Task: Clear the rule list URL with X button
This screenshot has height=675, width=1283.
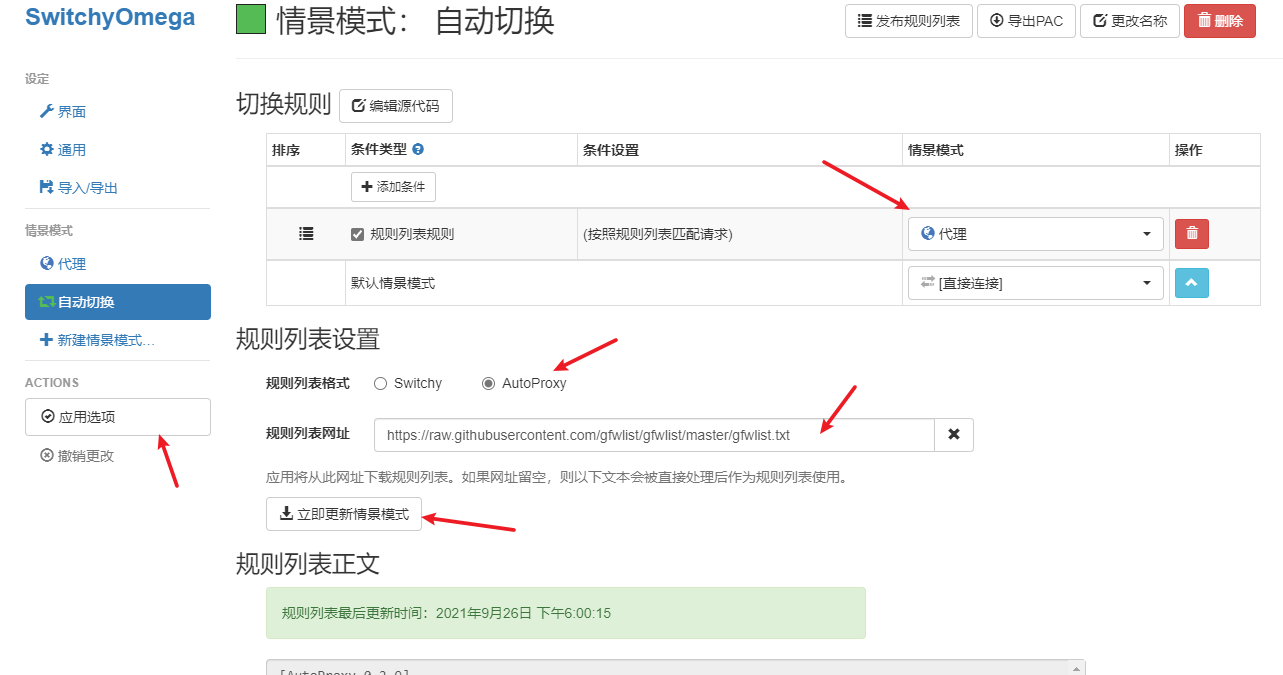Action: coord(954,434)
